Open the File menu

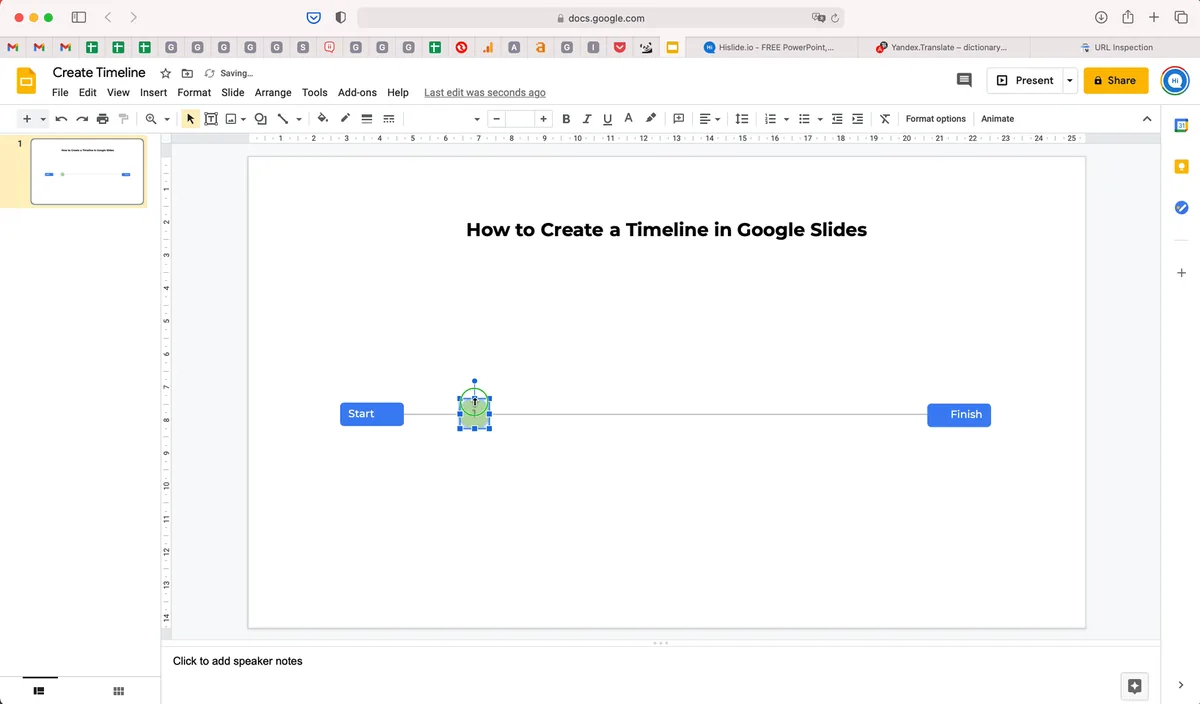coord(60,92)
